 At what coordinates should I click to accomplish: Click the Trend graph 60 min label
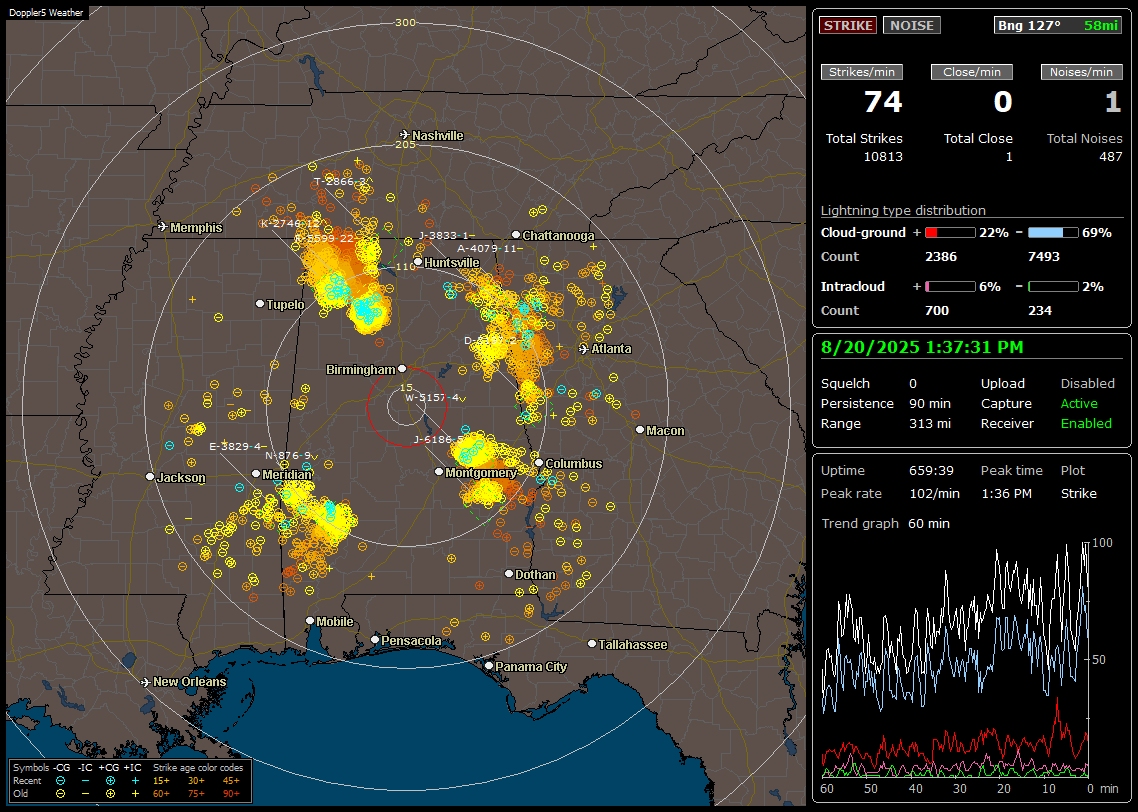click(x=885, y=523)
